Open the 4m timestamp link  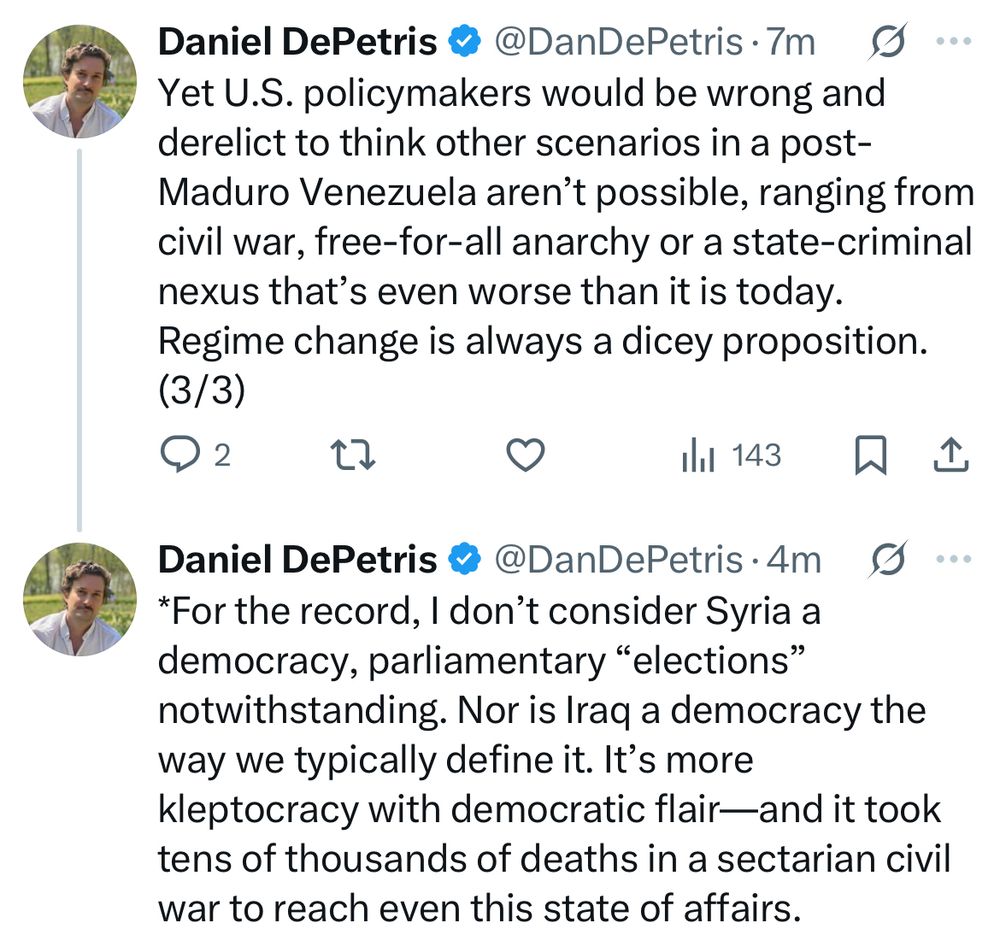click(x=793, y=560)
